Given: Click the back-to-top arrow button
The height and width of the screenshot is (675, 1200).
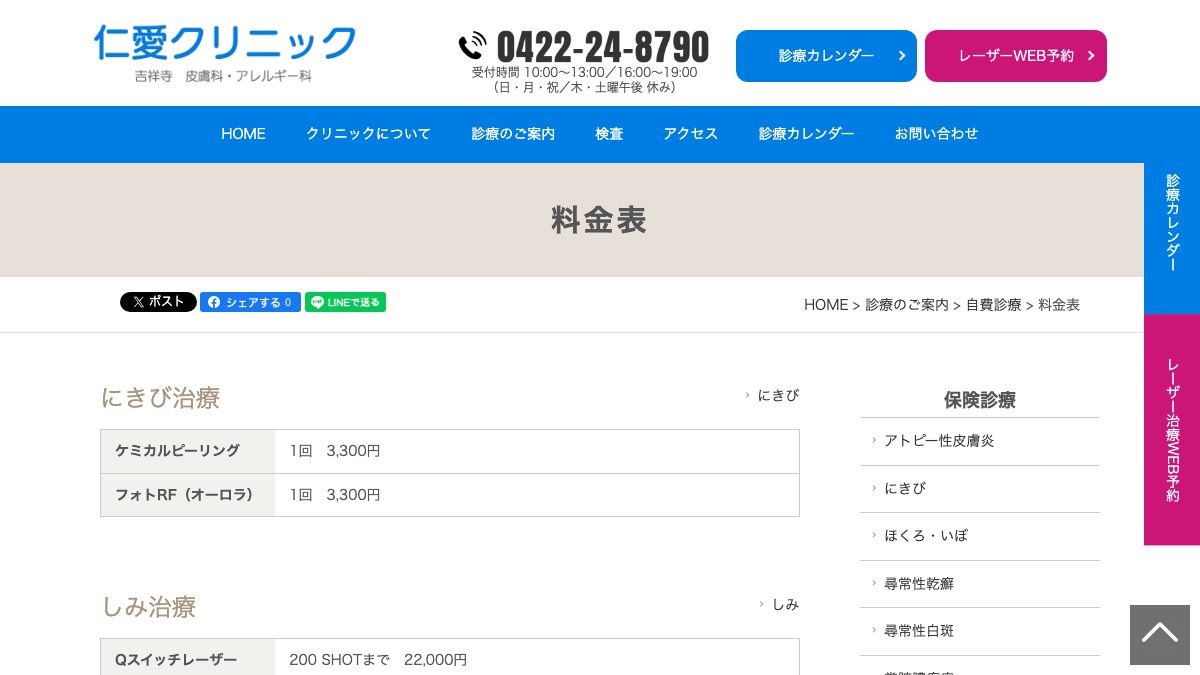Looking at the screenshot, I should [1160, 635].
